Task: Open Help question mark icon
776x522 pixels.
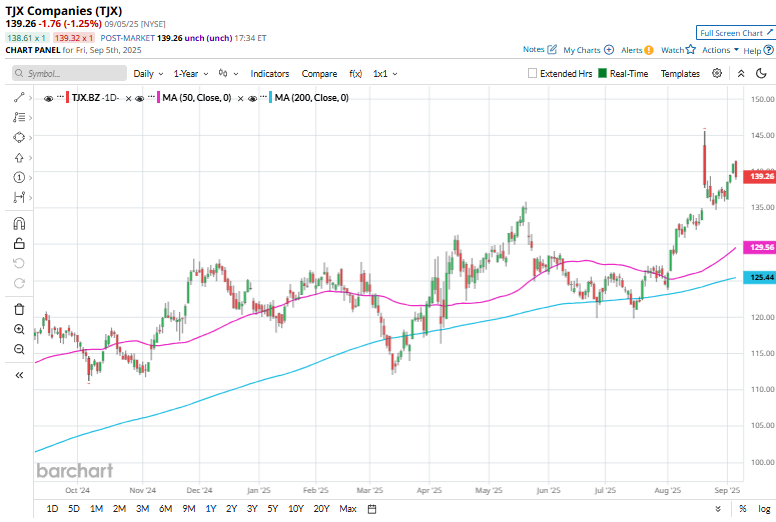Action: coord(768,50)
